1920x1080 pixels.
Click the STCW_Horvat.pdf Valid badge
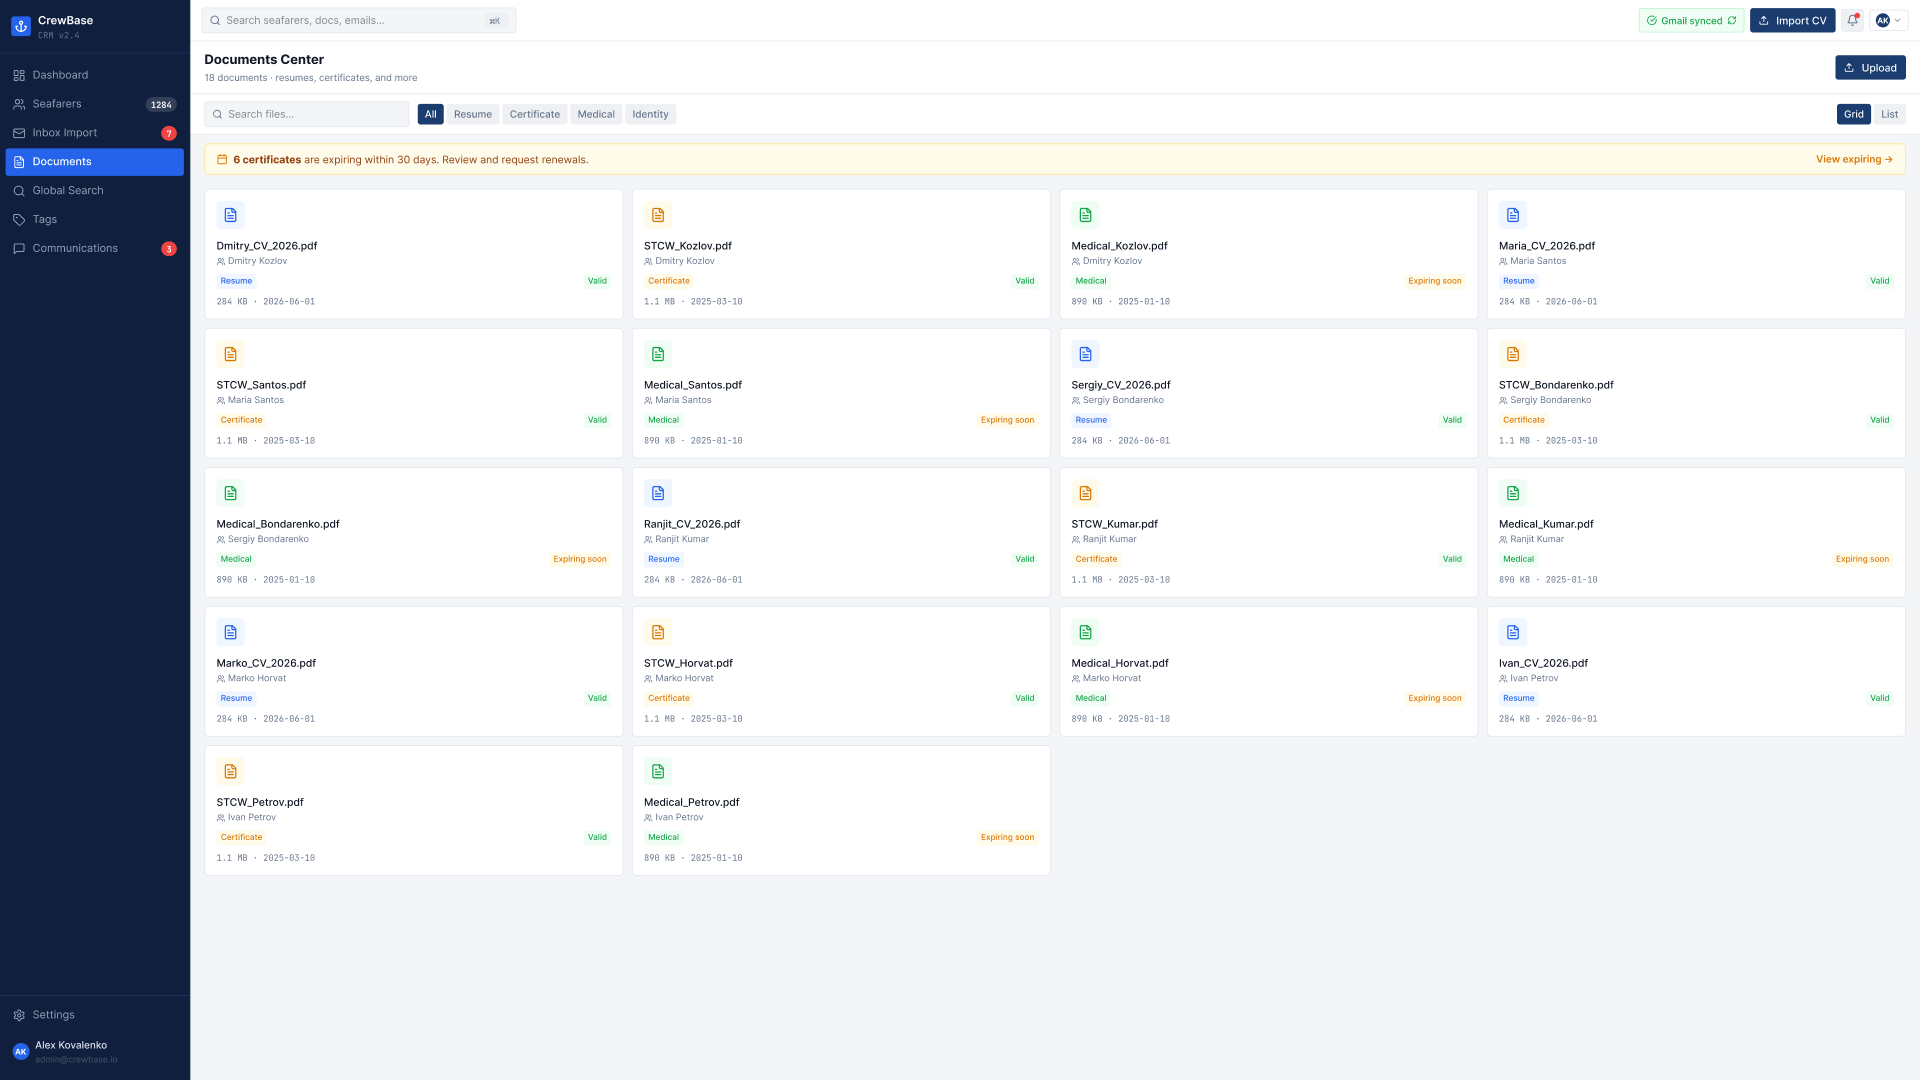[1025, 698]
